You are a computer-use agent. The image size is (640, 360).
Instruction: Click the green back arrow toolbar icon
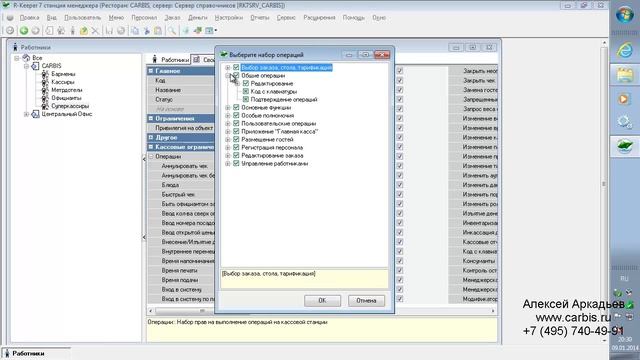tap(24, 31)
